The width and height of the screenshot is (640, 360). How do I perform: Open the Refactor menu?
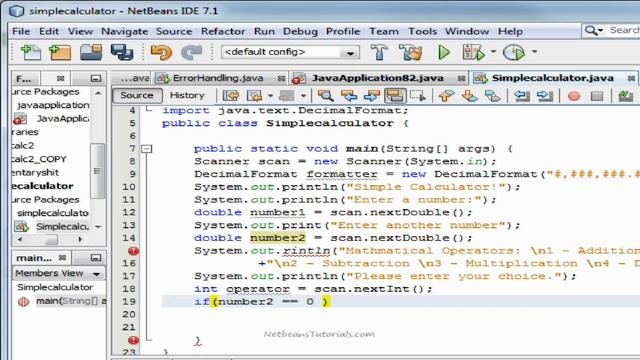(223, 31)
